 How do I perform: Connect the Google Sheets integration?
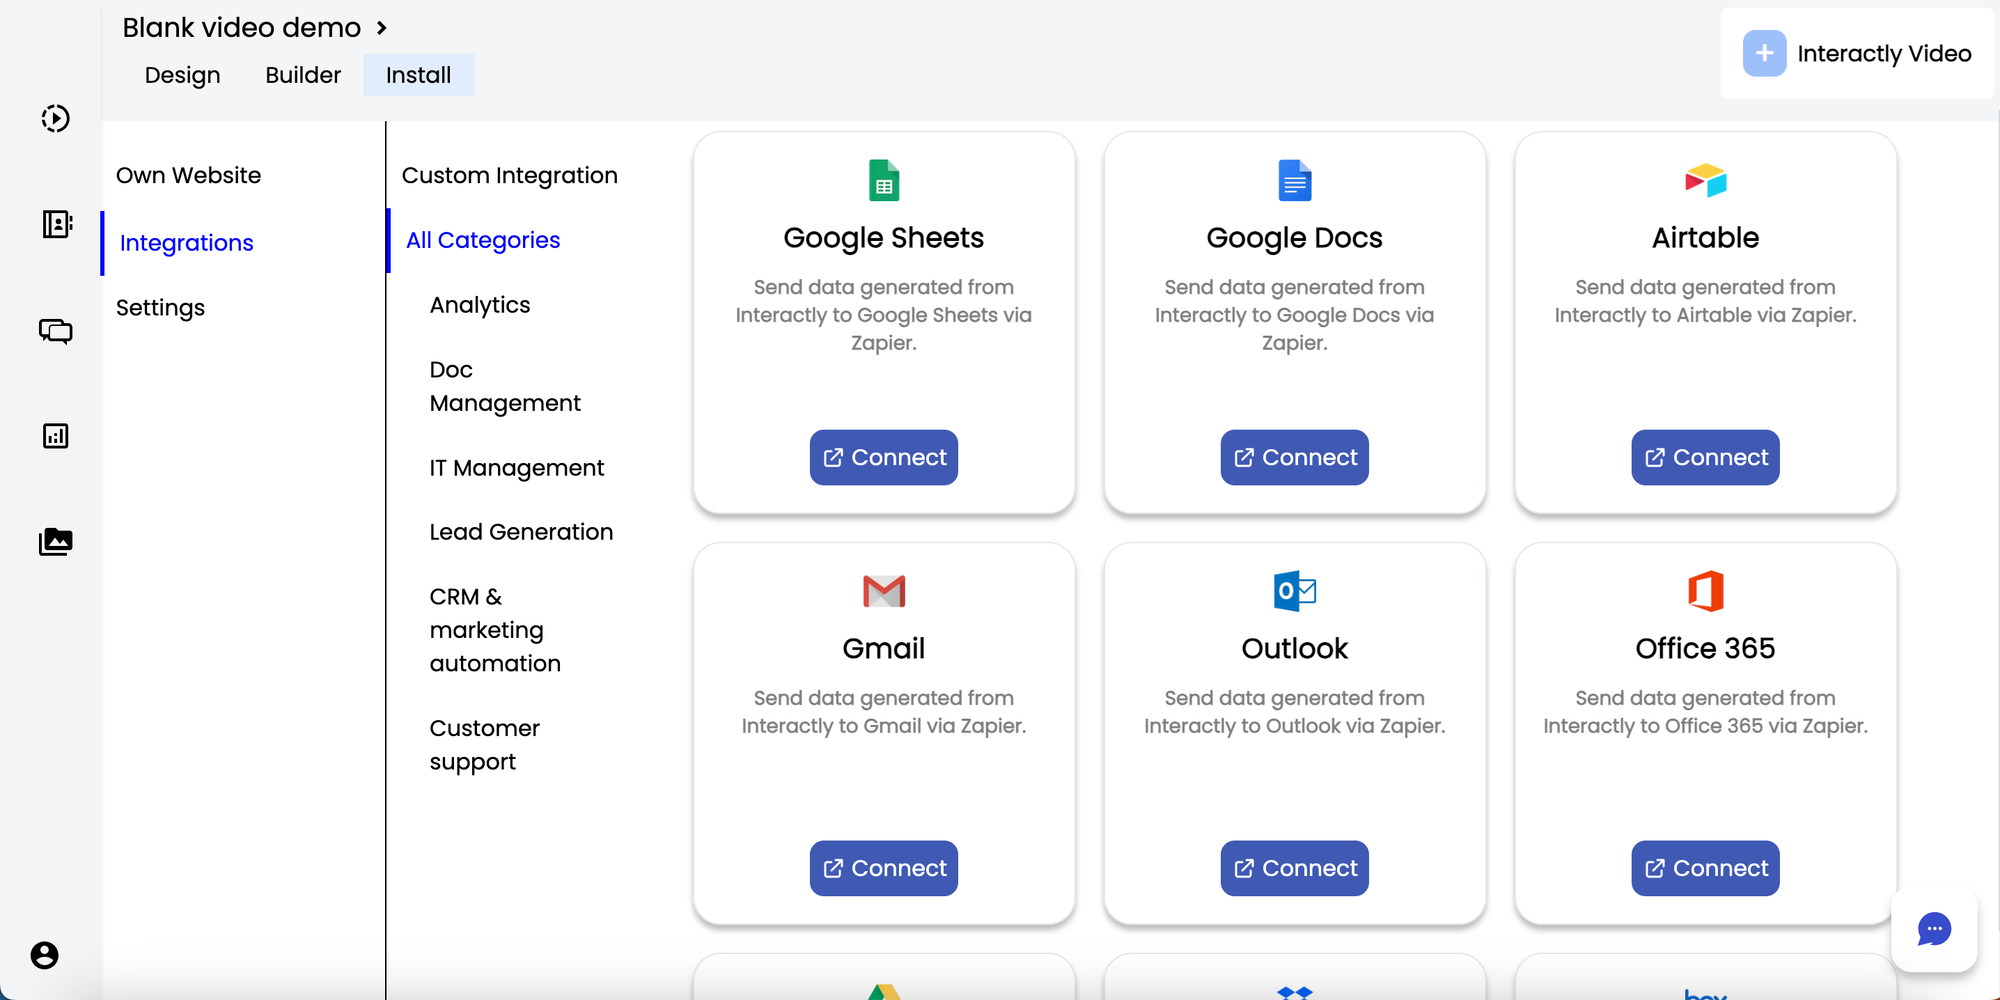click(x=884, y=458)
